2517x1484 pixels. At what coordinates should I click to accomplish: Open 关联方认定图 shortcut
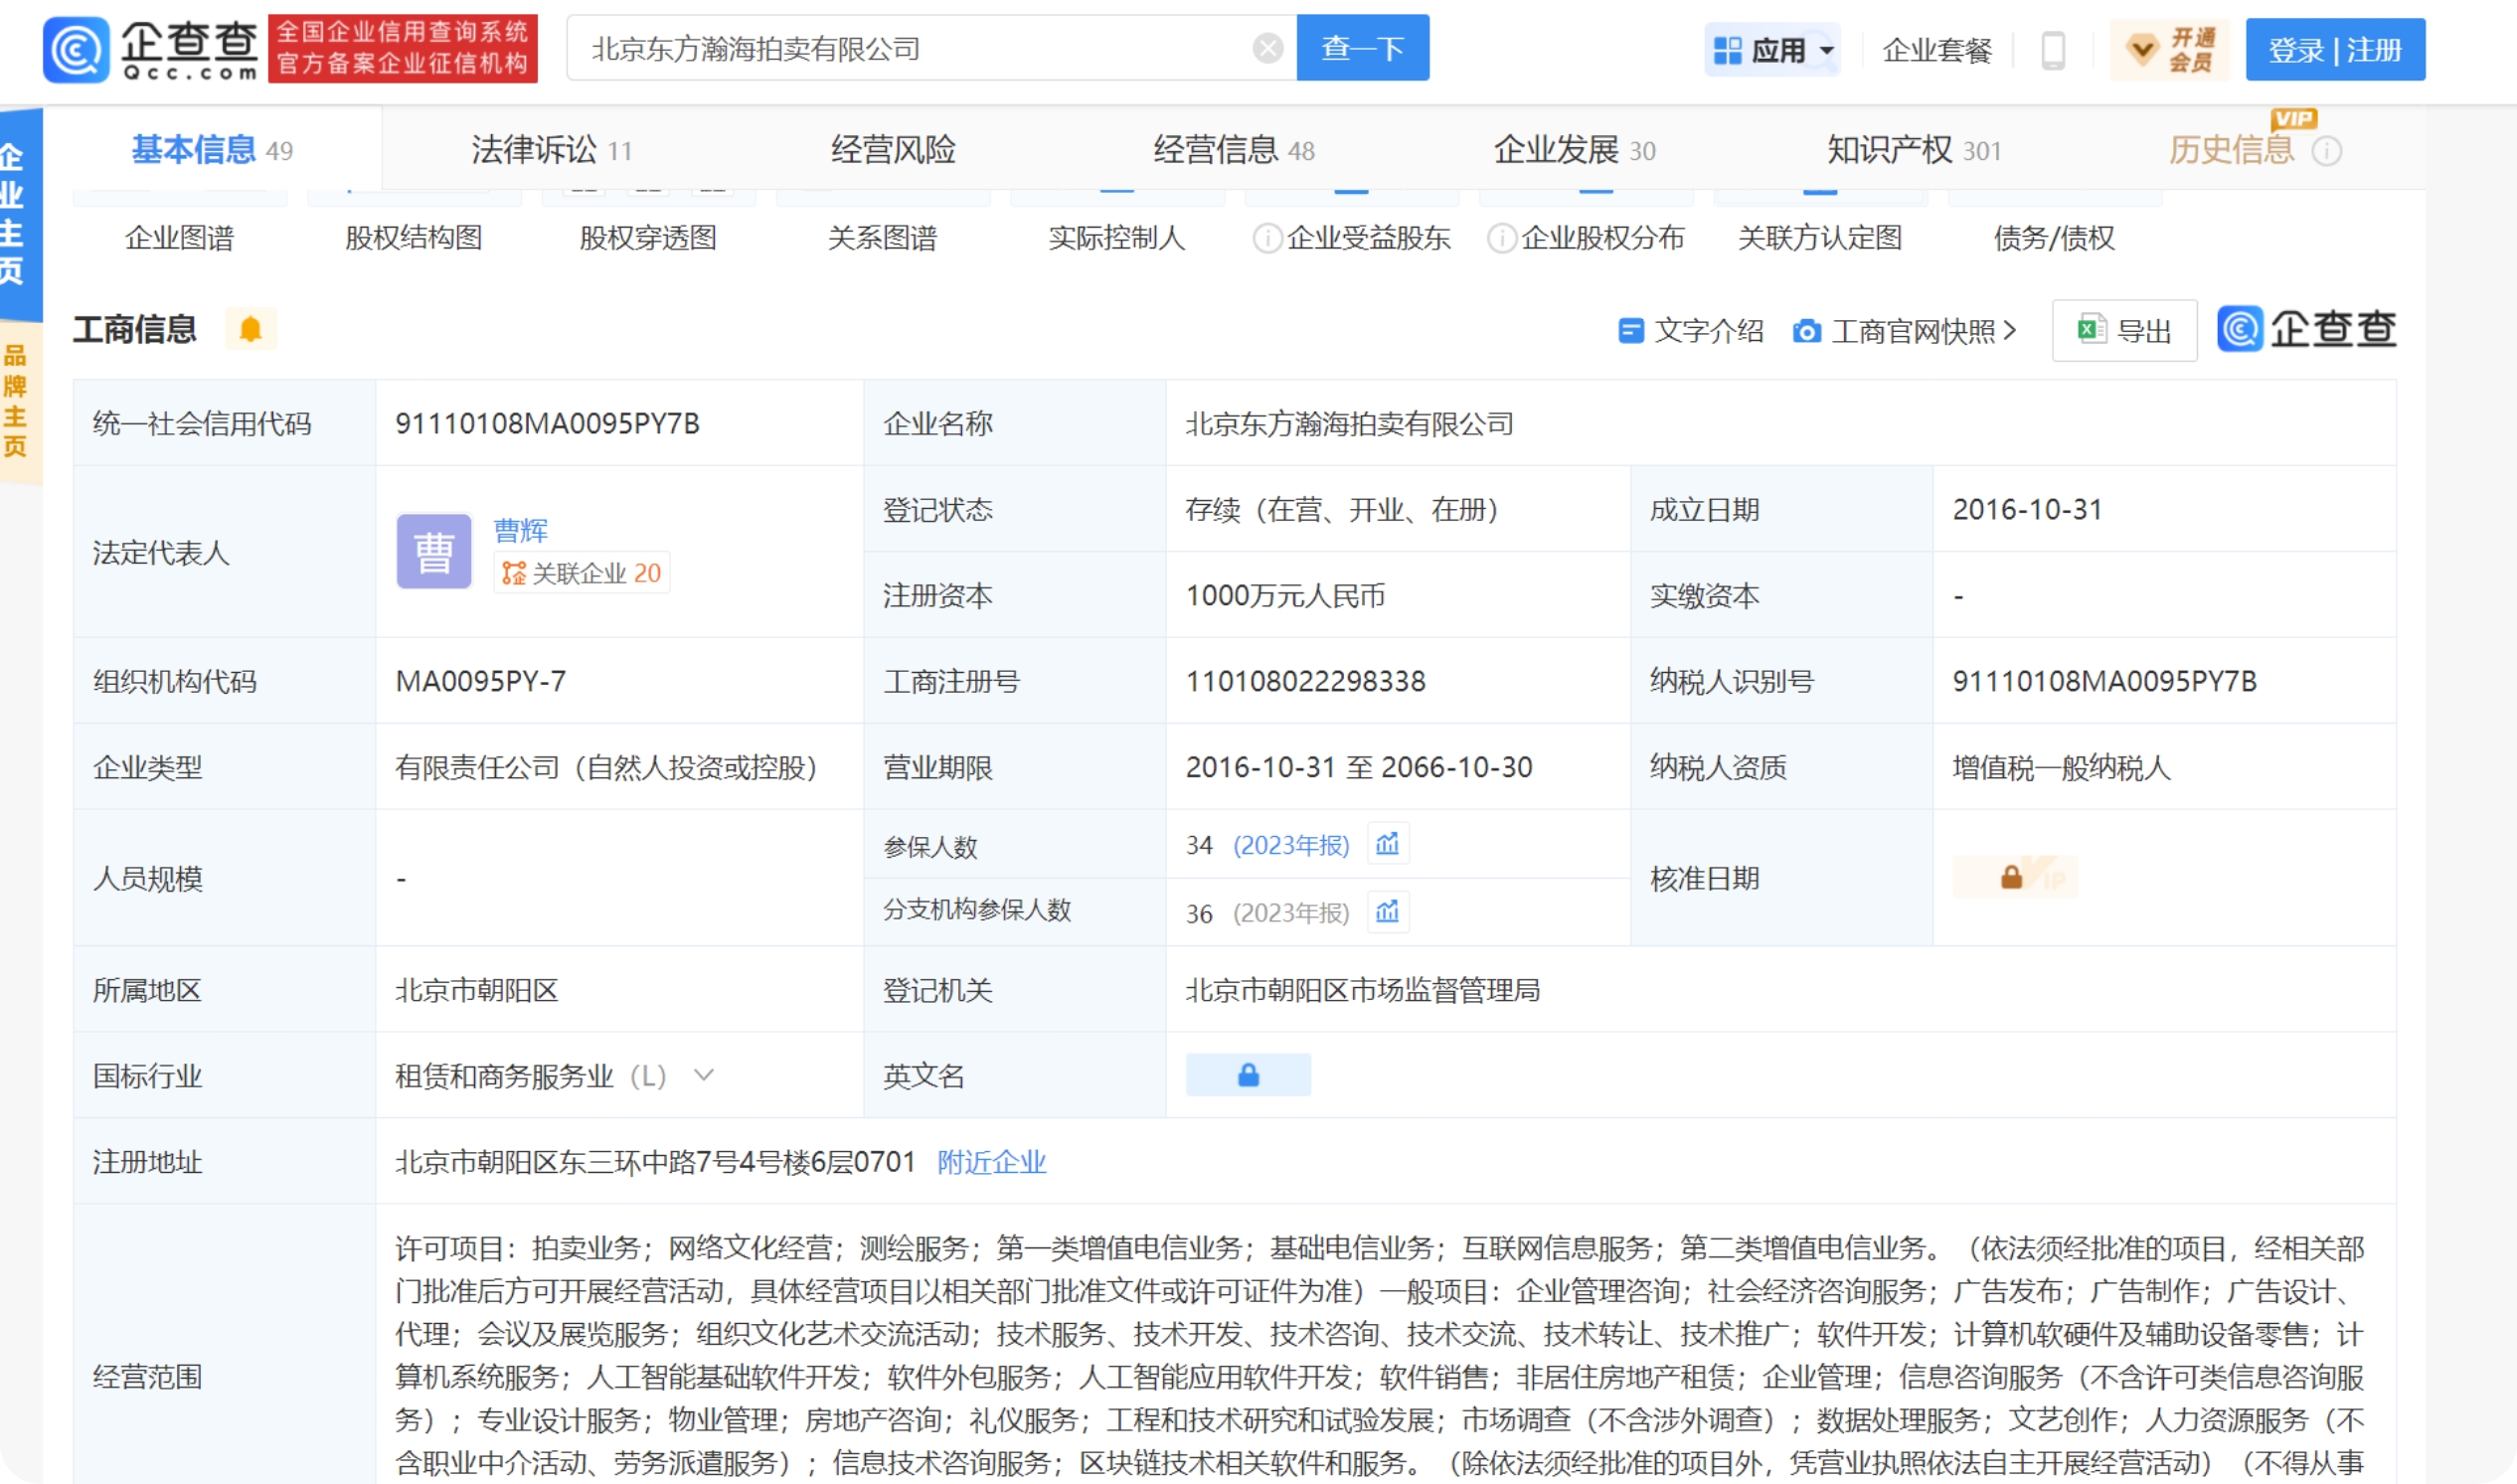[1820, 237]
